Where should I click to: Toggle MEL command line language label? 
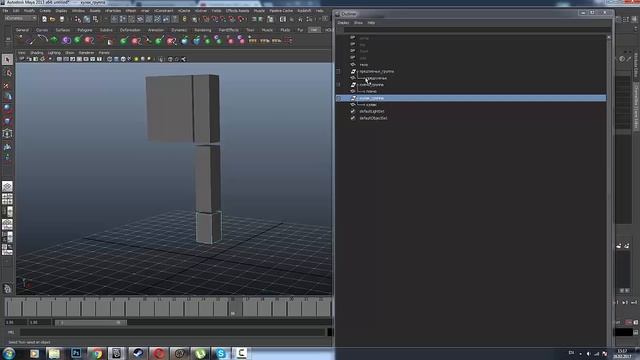click(11, 332)
